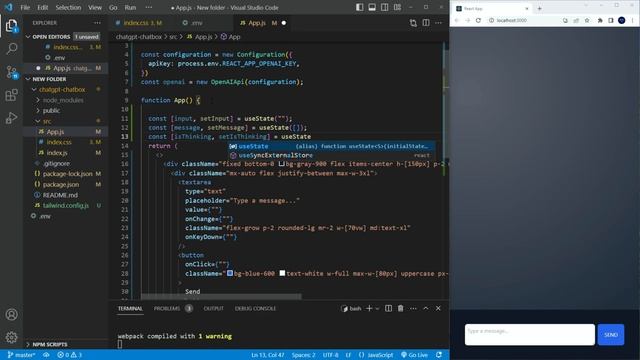Viewport: 640px width, 360px height.
Task: Close the terminal panel
Action: [x=438, y=309]
